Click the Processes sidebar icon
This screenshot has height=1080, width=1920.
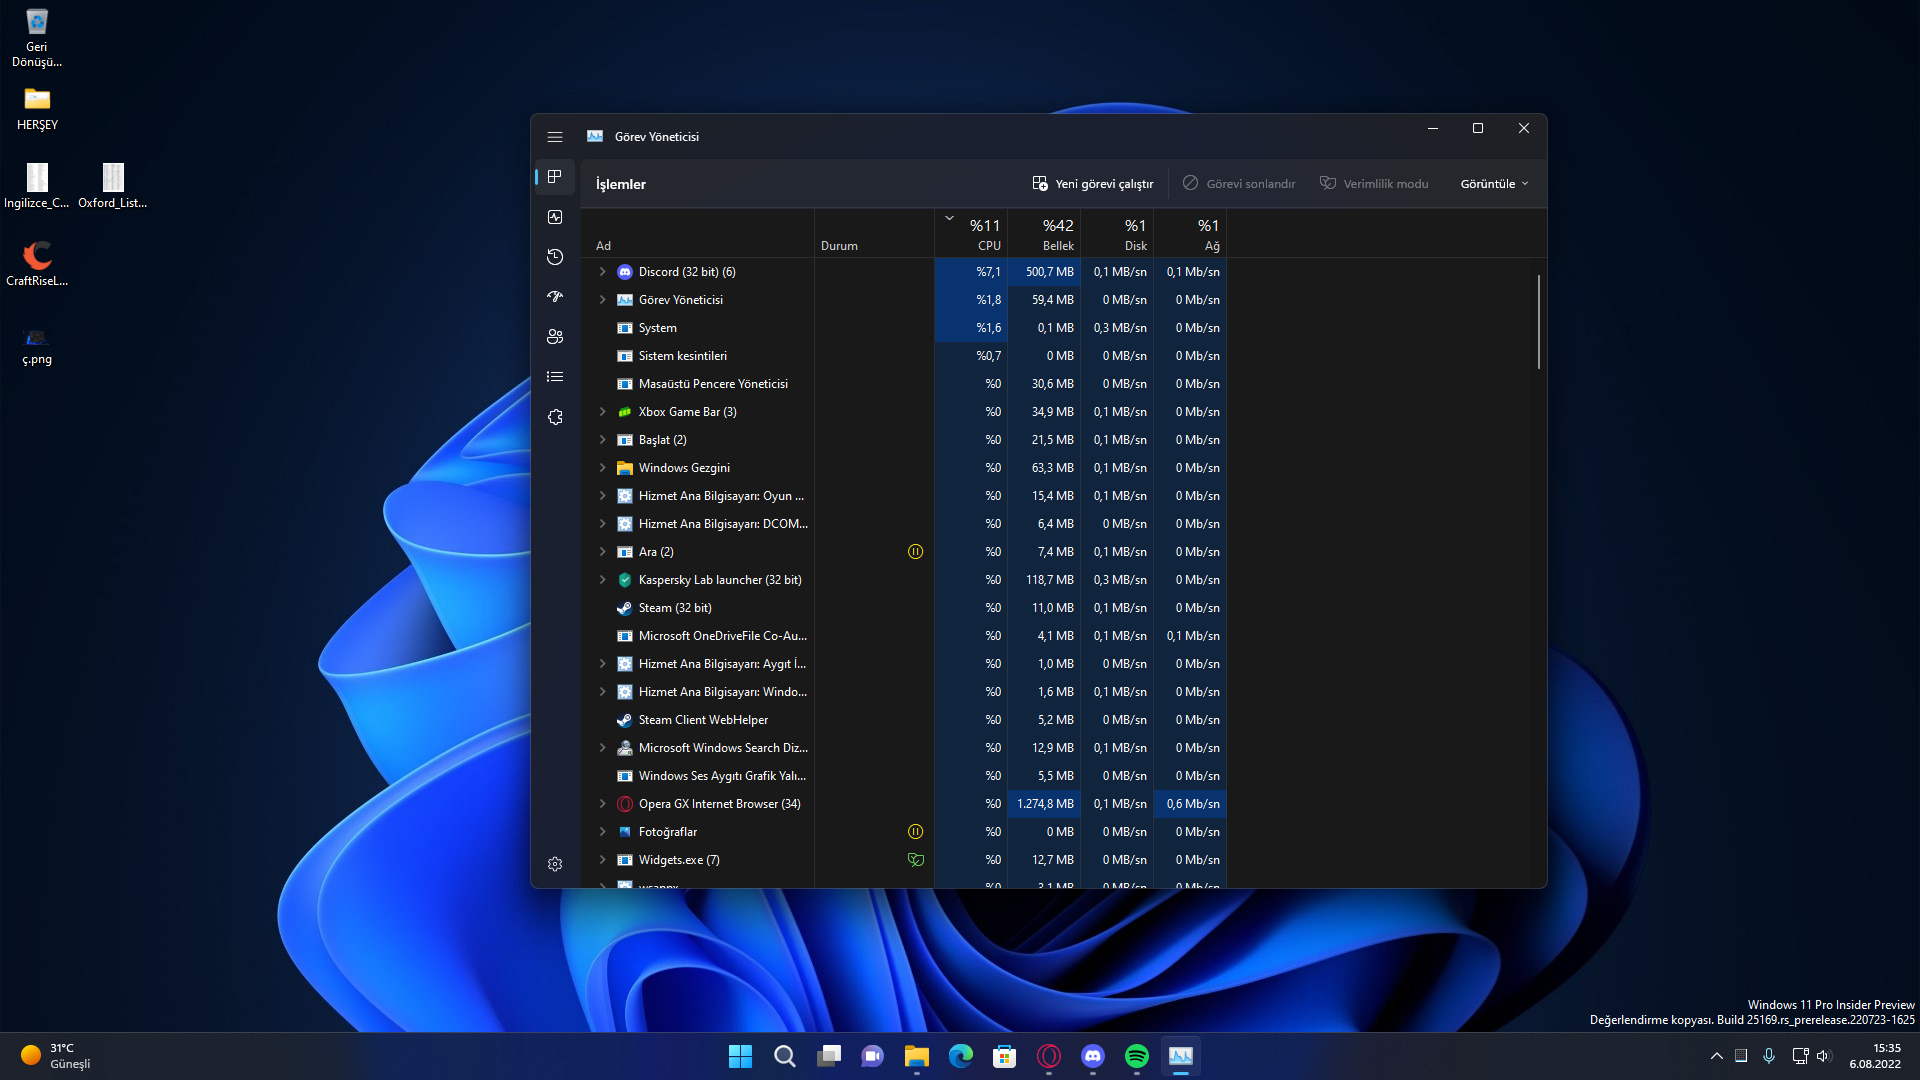555,177
